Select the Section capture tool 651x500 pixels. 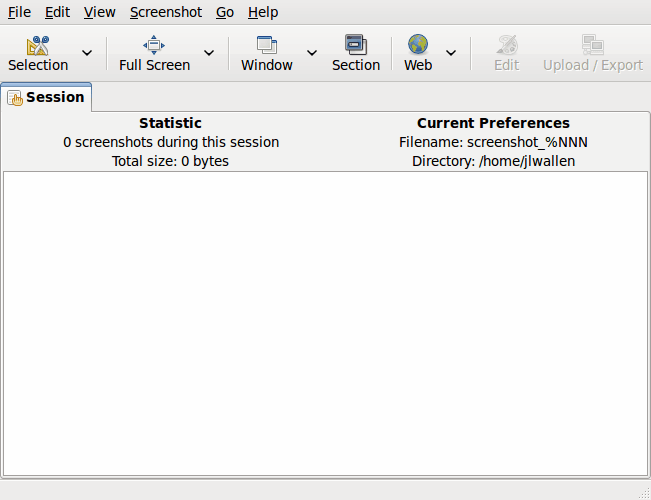point(356,45)
